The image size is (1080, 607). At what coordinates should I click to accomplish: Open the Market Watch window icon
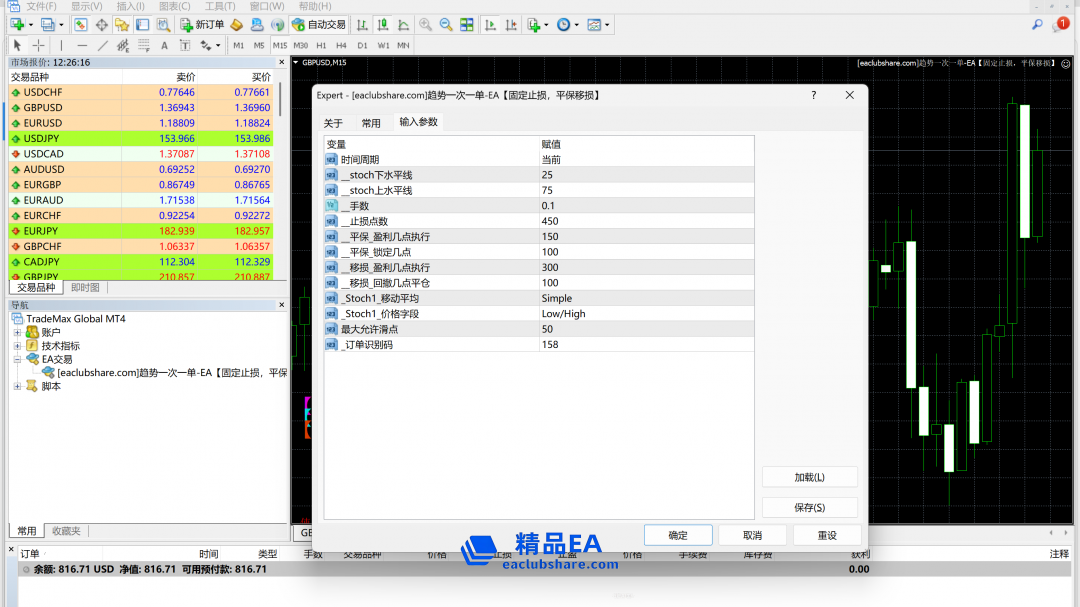coord(80,24)
